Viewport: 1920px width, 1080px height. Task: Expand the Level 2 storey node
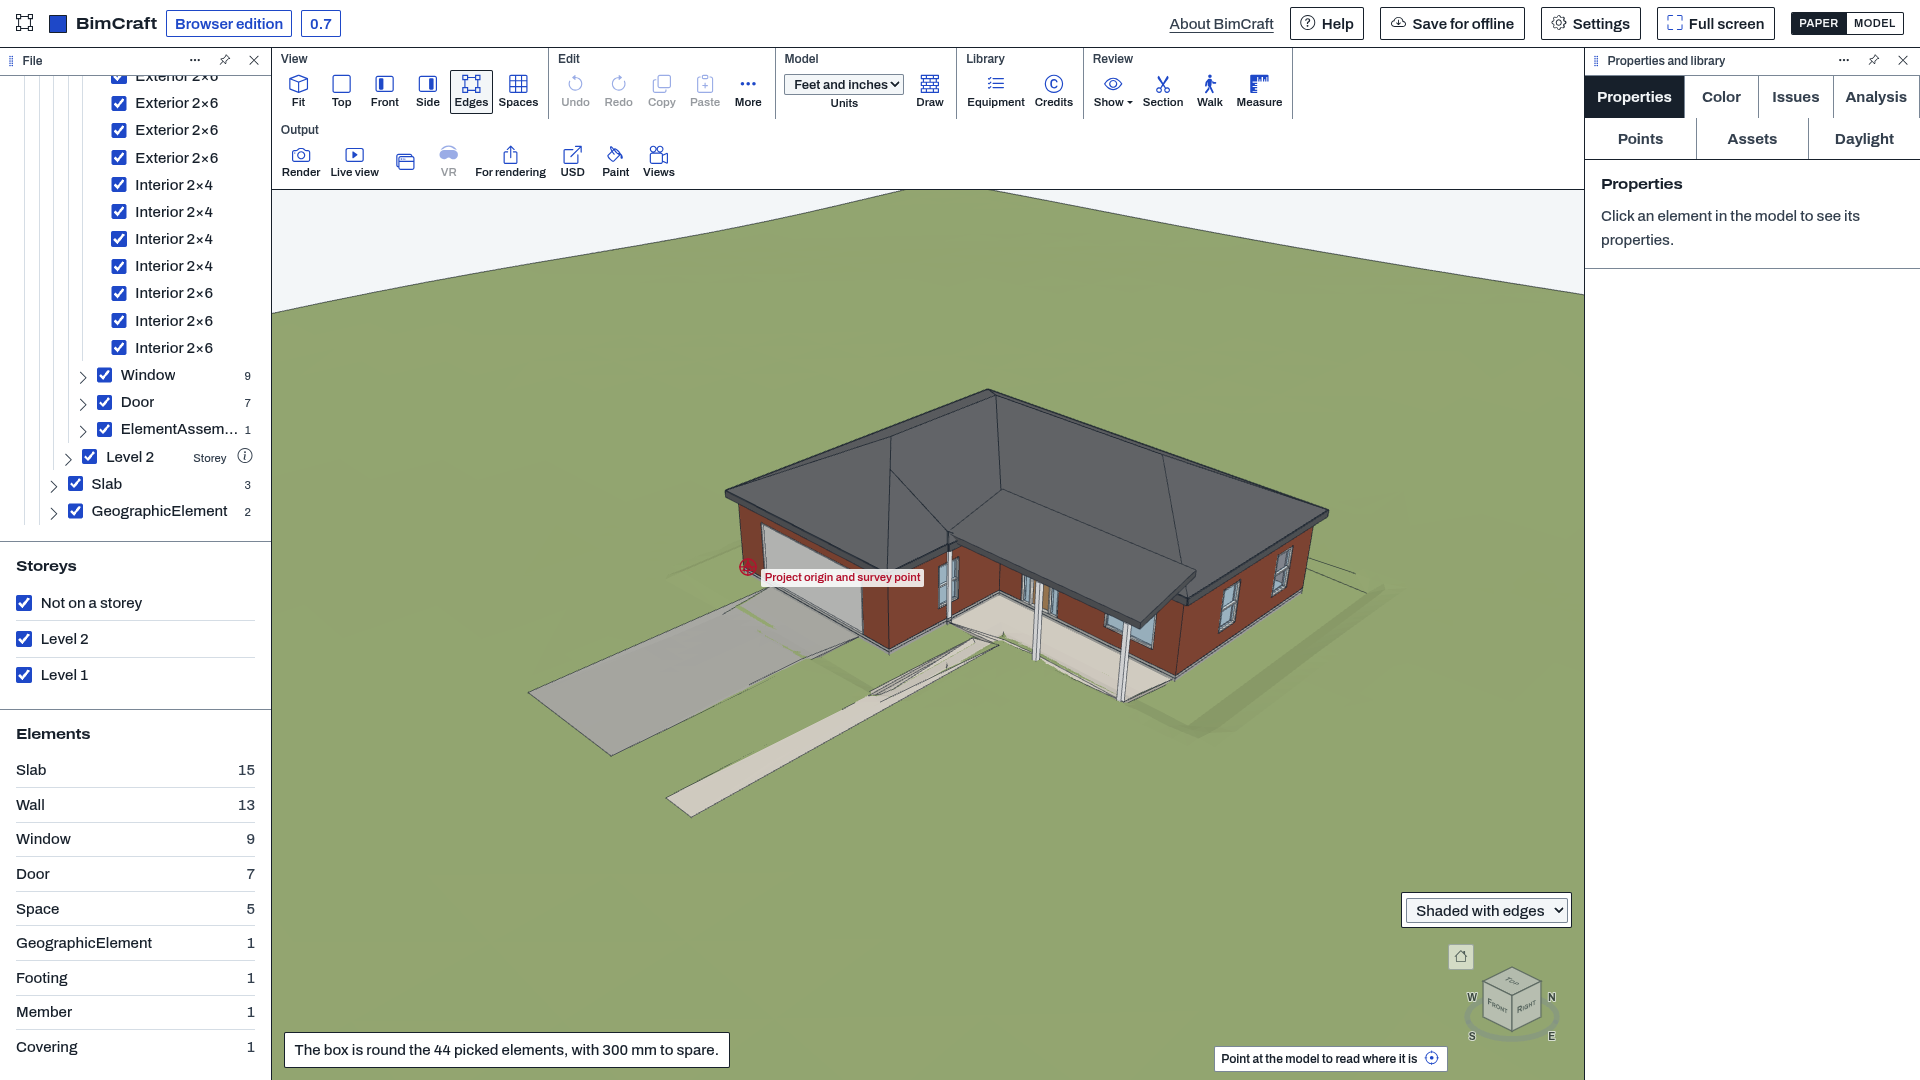(68, 459)
